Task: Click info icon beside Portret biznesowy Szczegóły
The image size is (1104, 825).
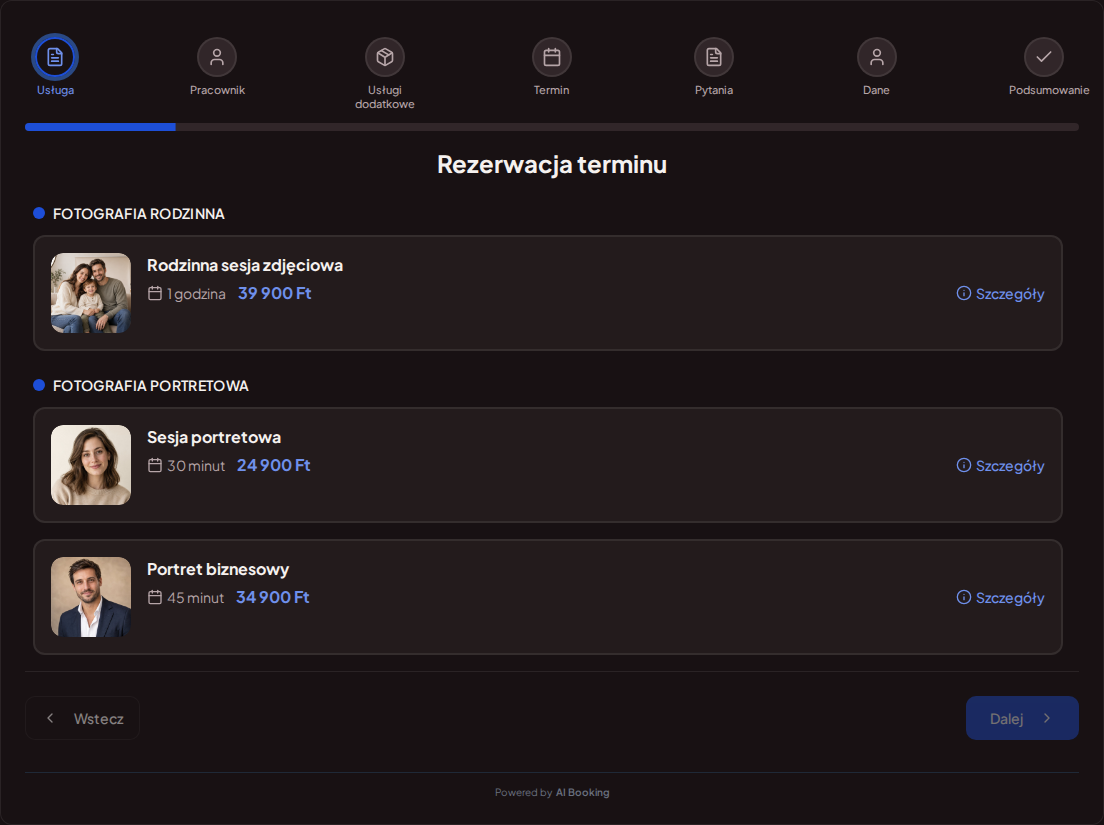Action: tap(963, 597)
